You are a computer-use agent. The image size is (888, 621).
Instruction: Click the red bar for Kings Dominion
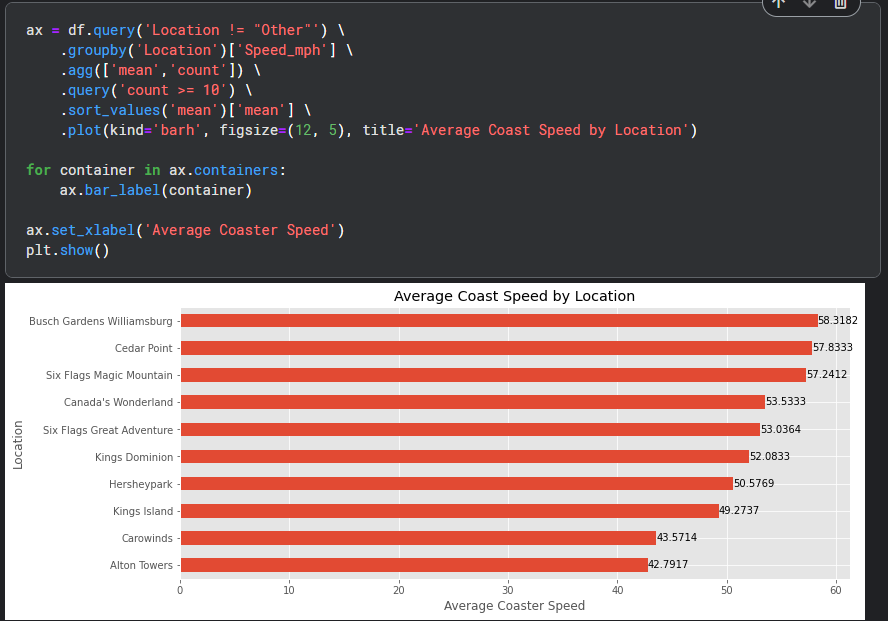coord(465,456)
